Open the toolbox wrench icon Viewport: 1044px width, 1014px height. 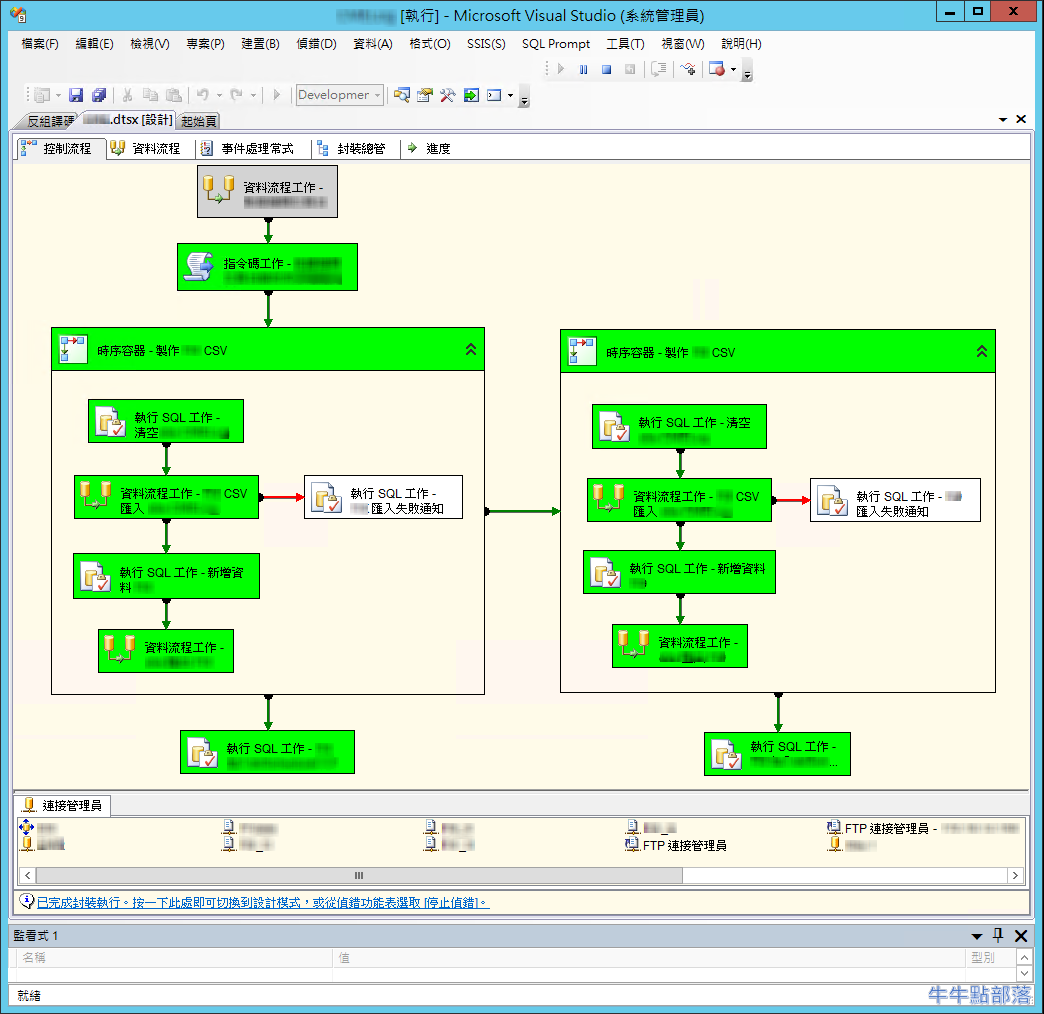[447, 95]
